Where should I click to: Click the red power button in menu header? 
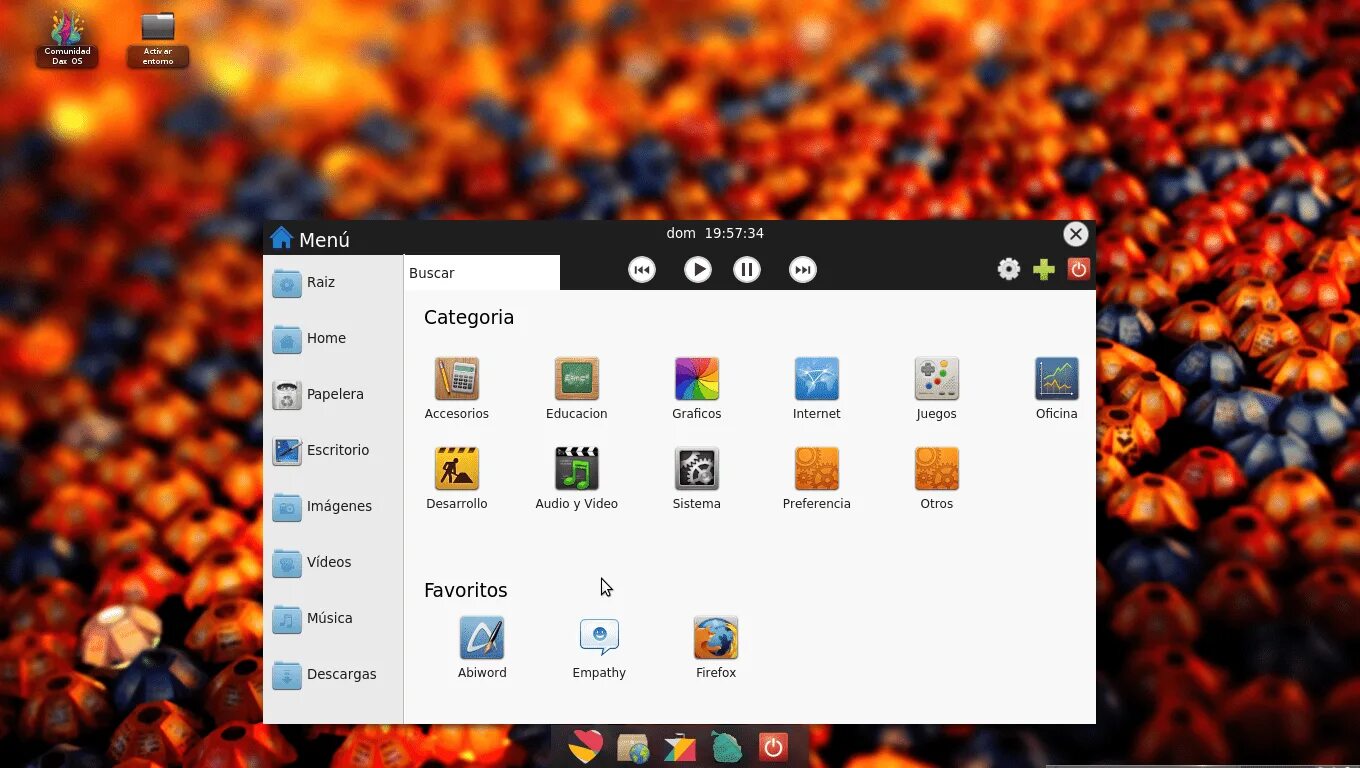pos(1078,269)
